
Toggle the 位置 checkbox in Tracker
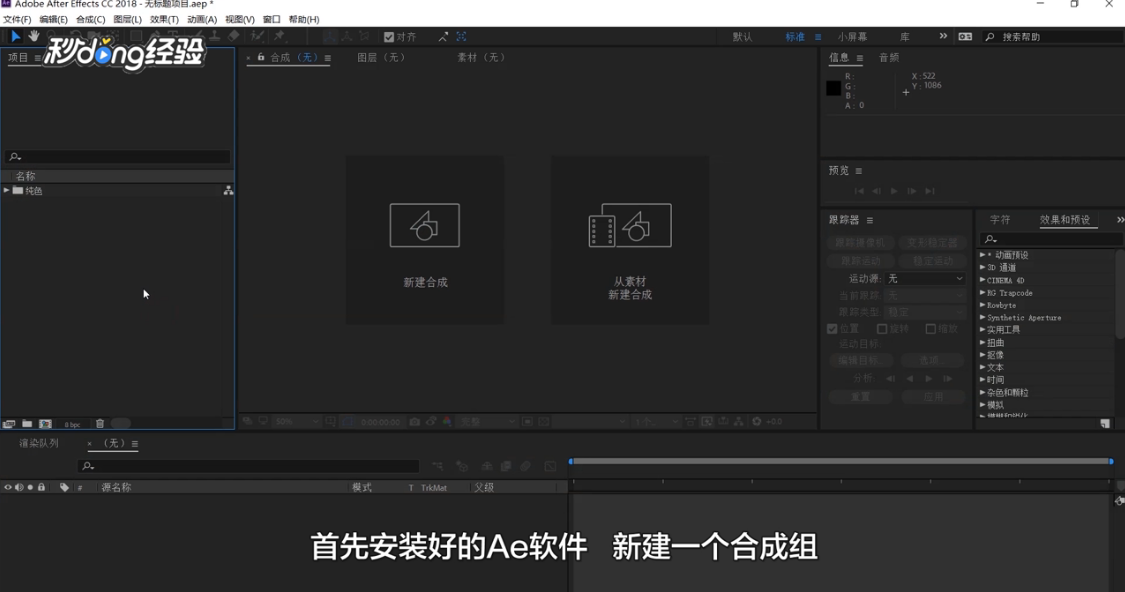pyautogui.click(x=832, y=329)
